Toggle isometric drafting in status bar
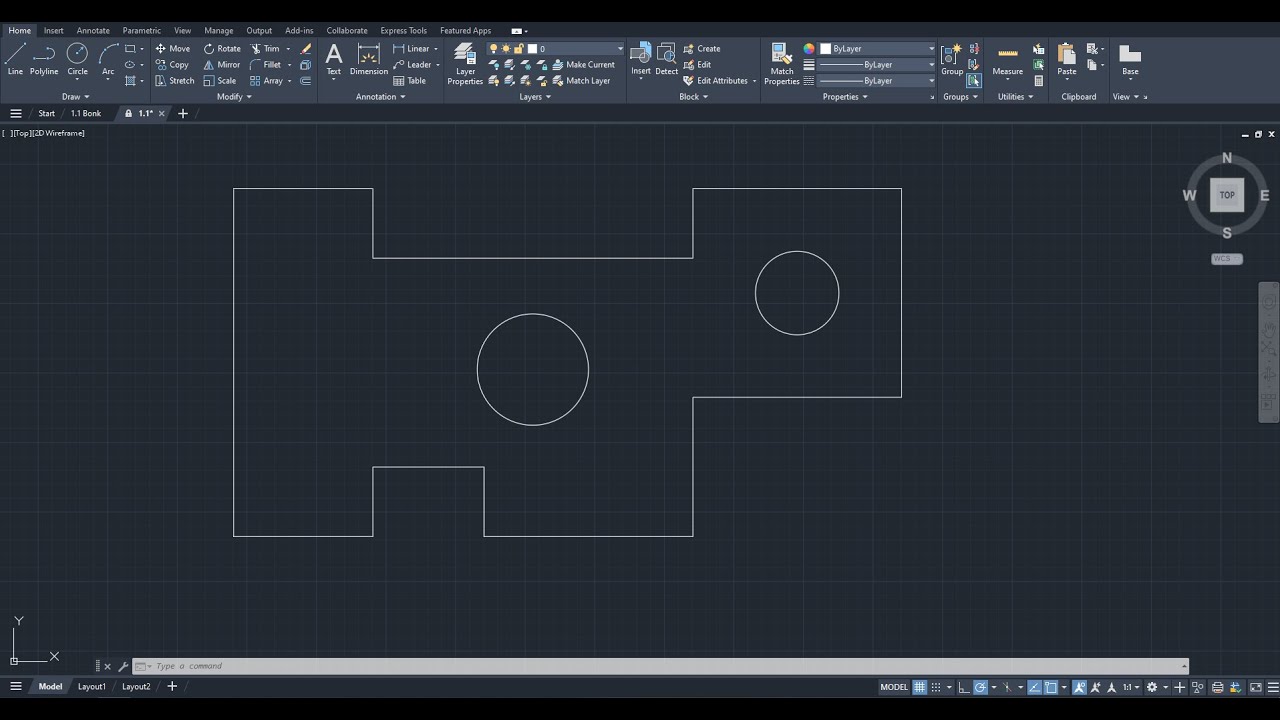Image resolution: width=1280 pixels, height=720 pixels. tap(1006, 687)
